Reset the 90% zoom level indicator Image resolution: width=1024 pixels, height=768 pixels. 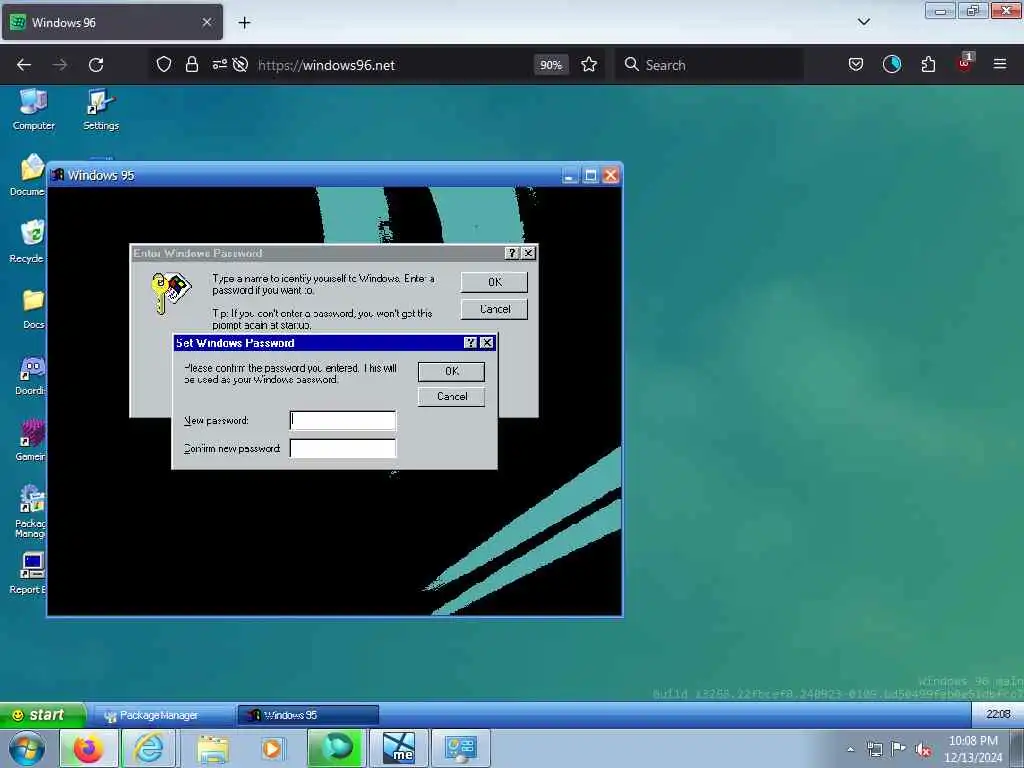[x=551, y=65]
